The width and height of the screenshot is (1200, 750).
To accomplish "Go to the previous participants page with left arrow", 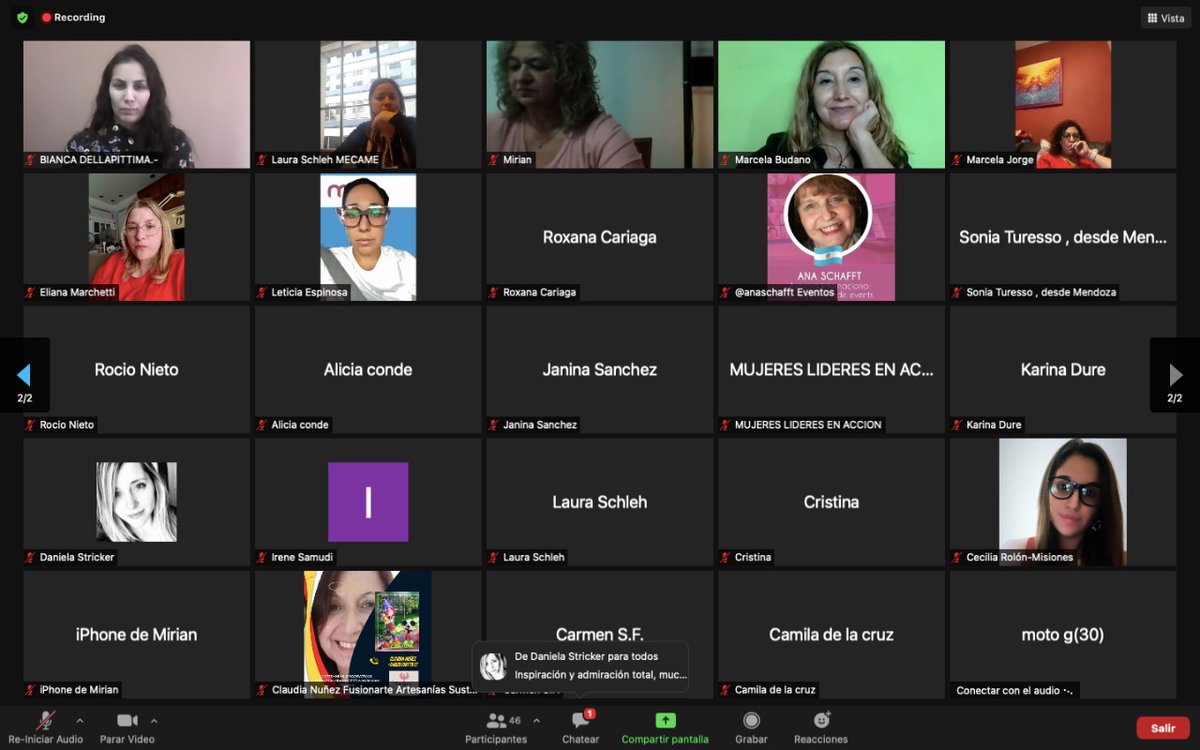I will click(x=25, y=375).
